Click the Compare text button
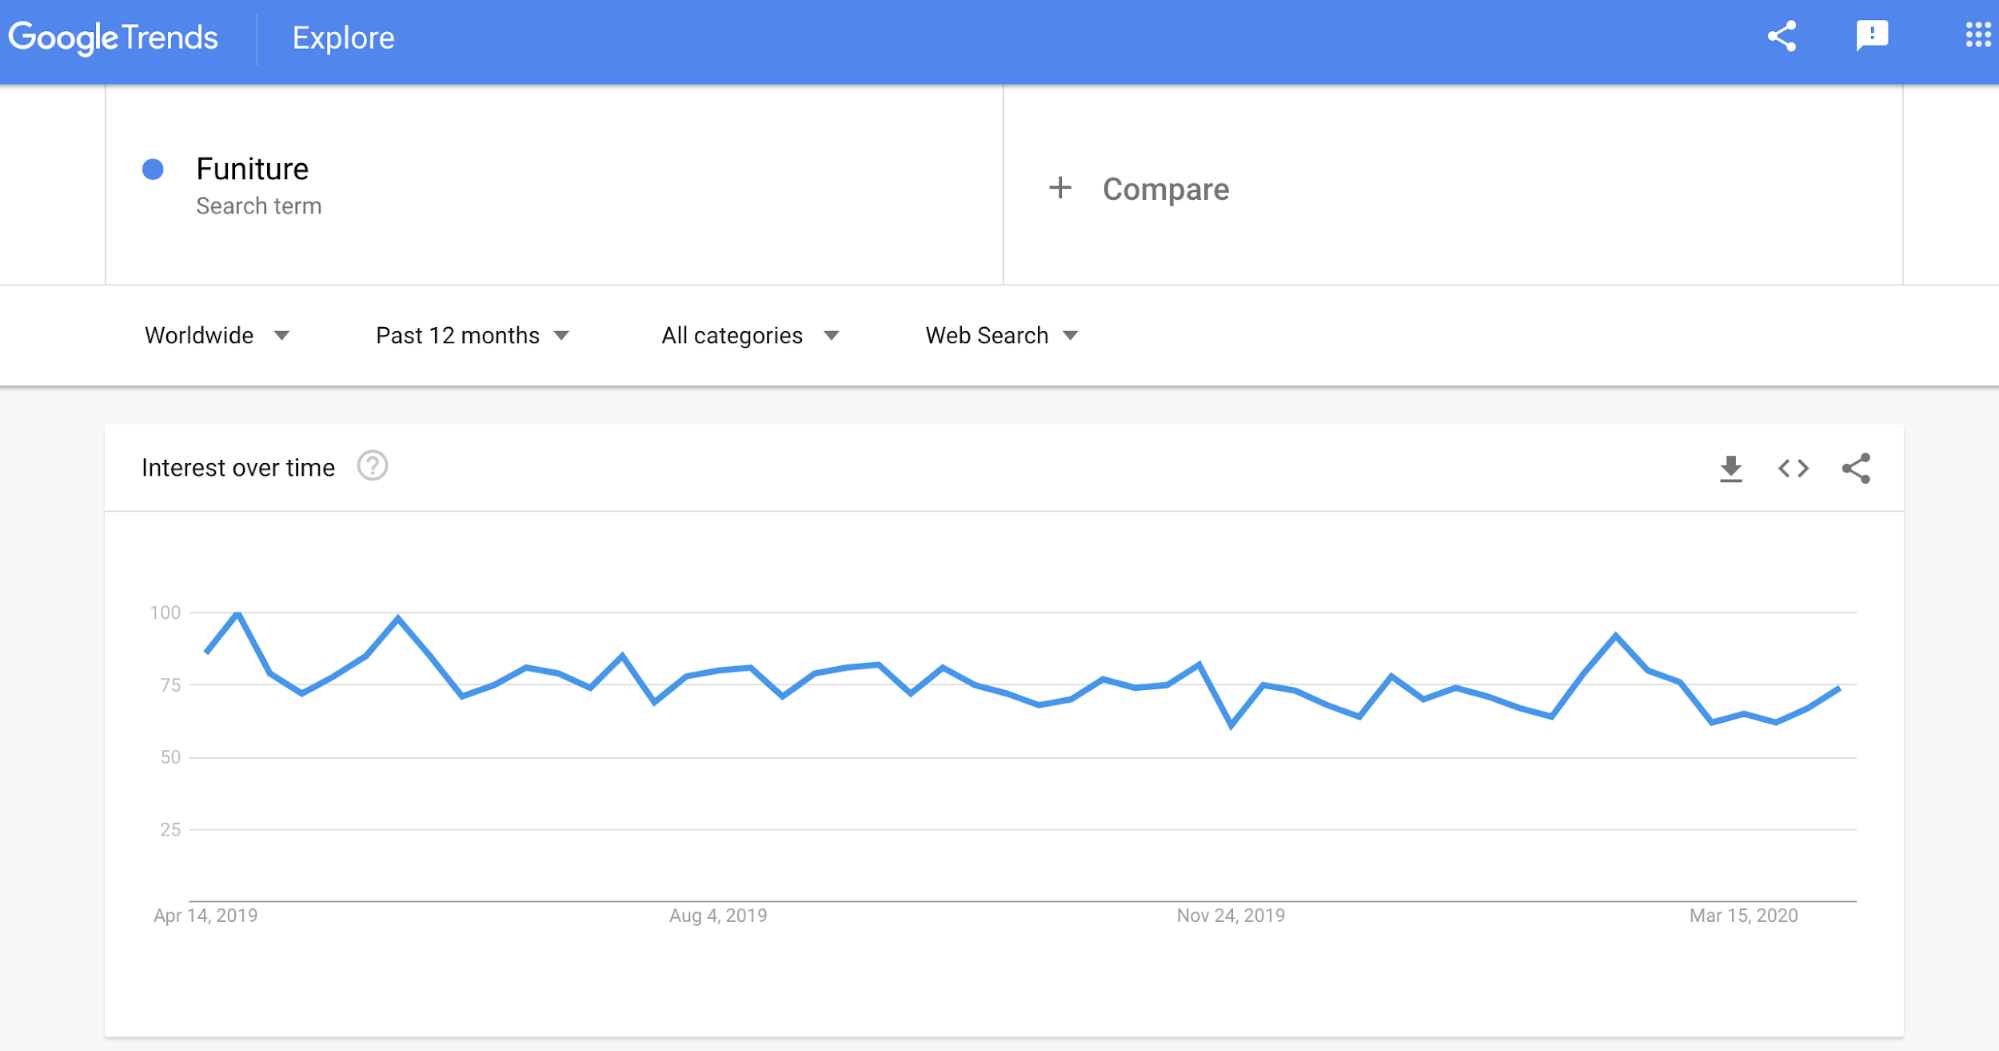Viewport: 1999px width, 1051px height. [1165, 189]
